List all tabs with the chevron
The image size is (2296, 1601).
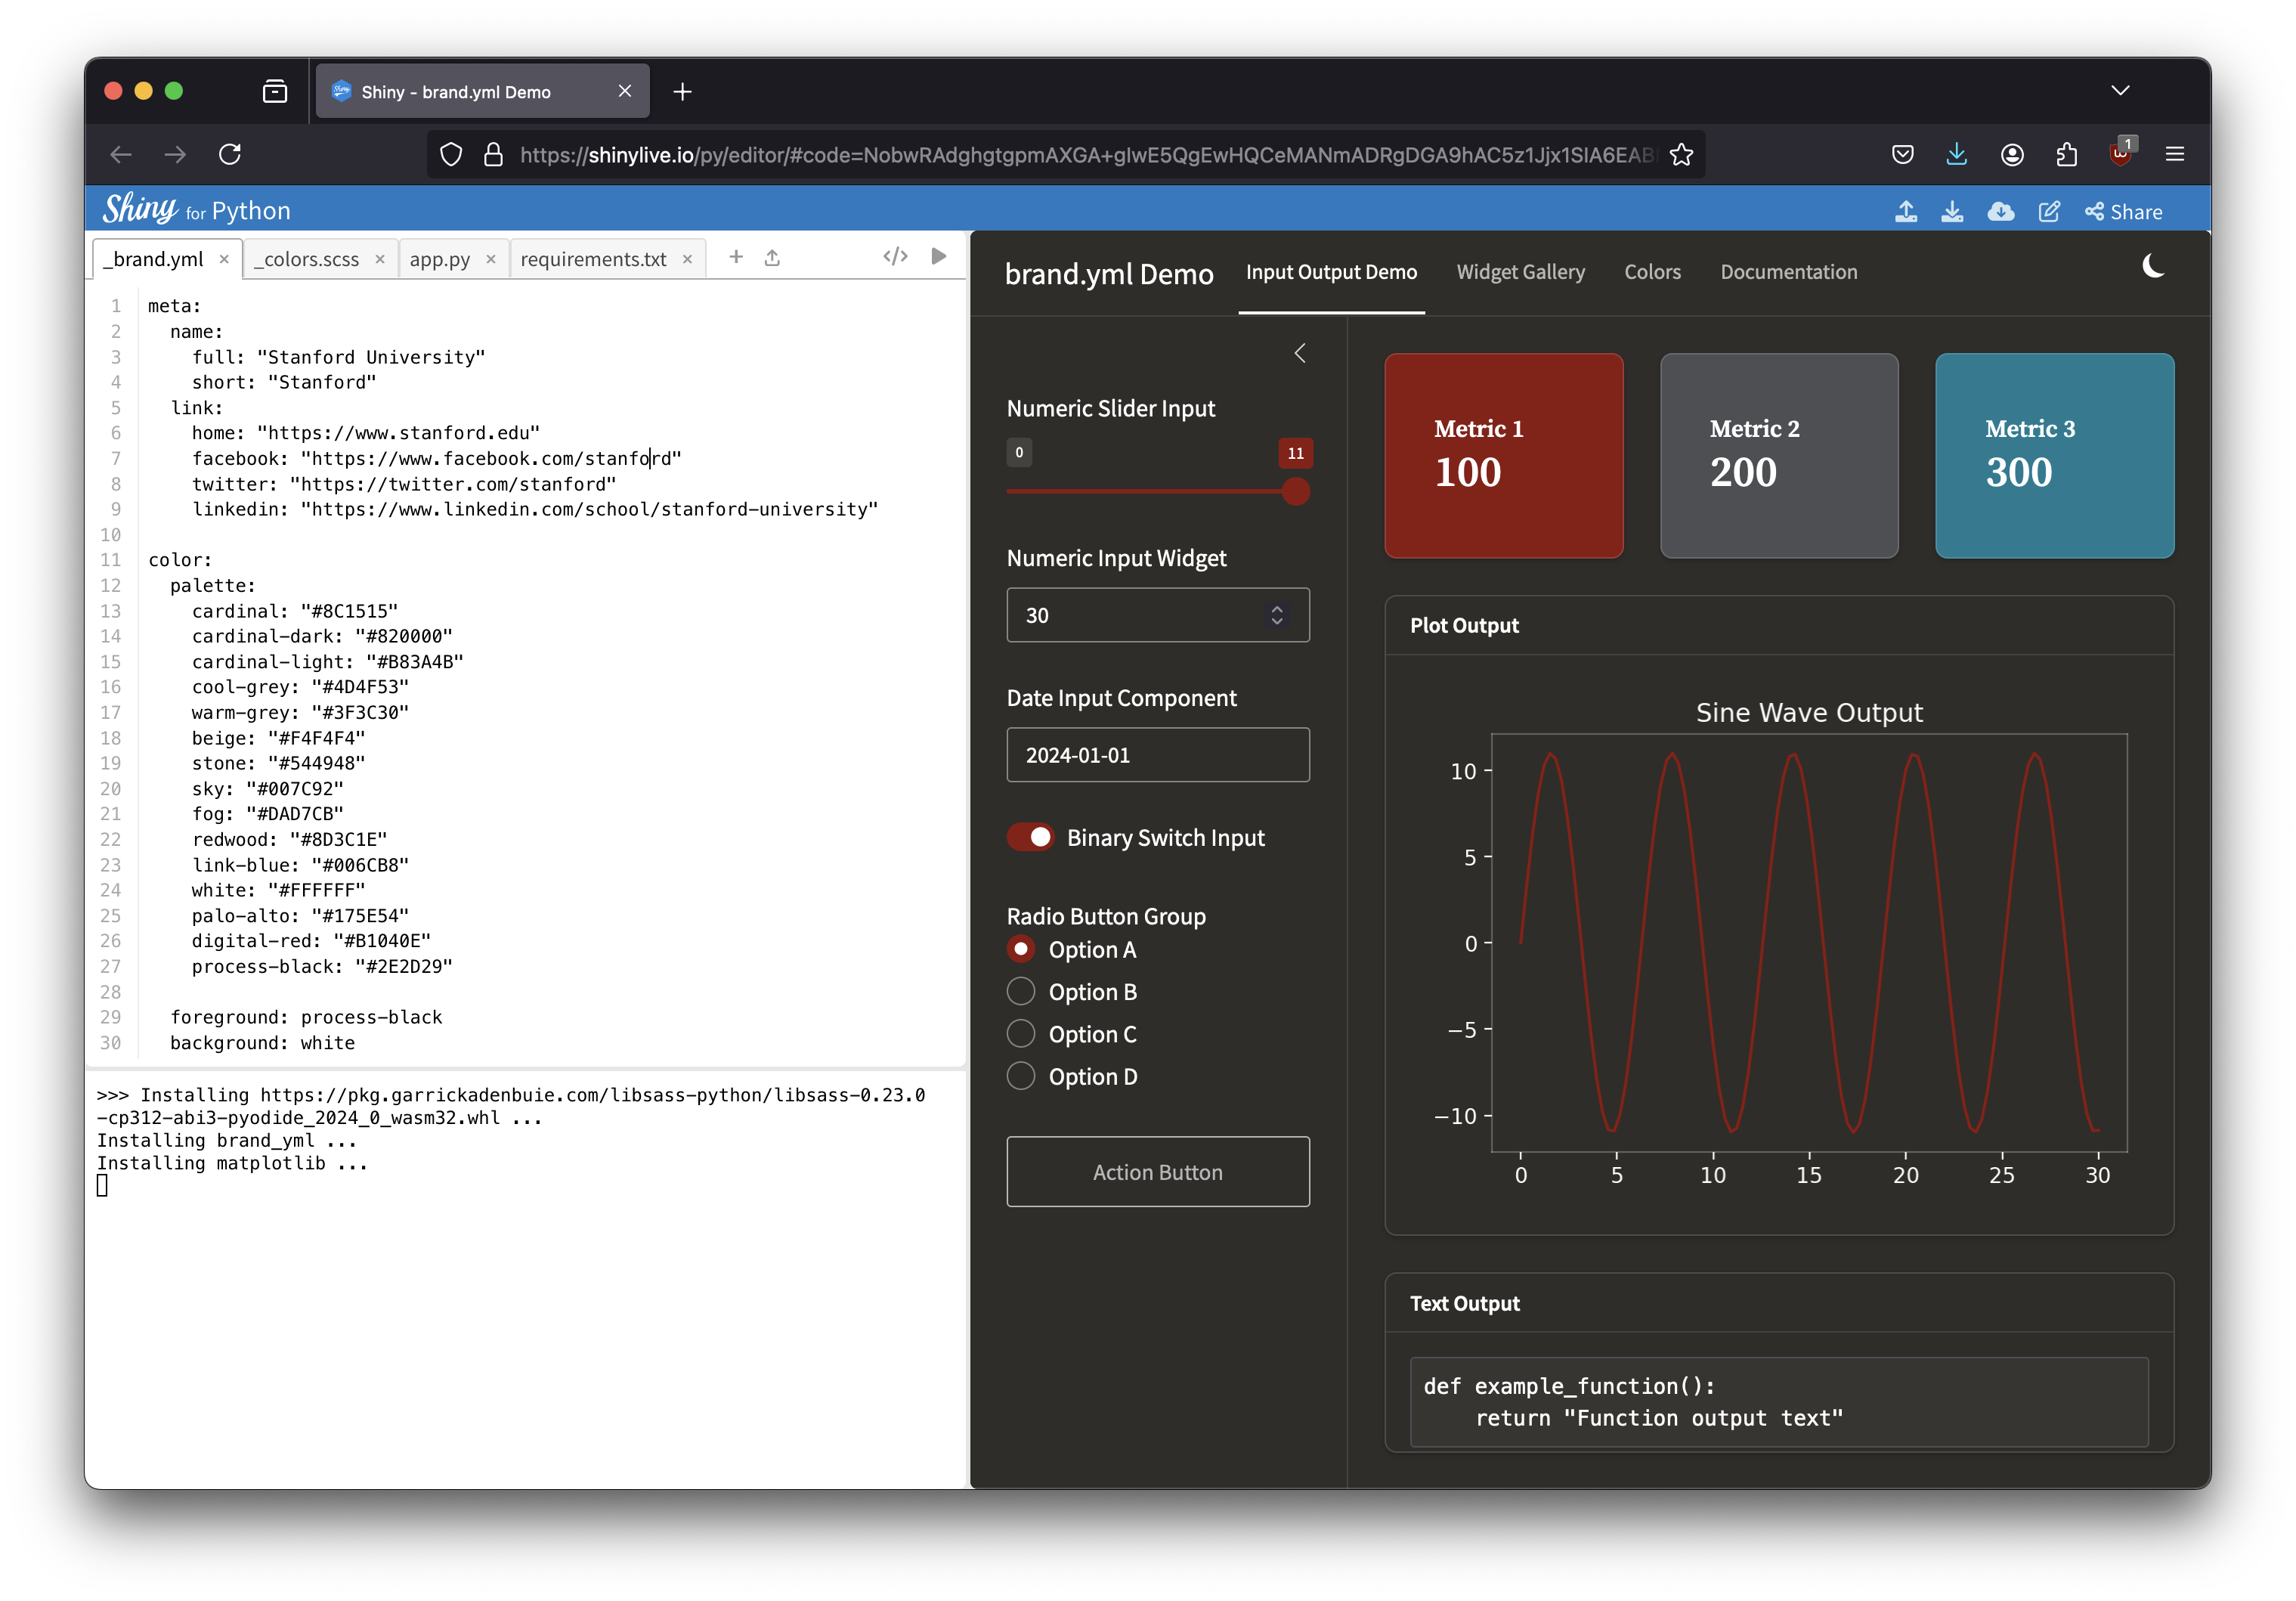coord(2120,90)
